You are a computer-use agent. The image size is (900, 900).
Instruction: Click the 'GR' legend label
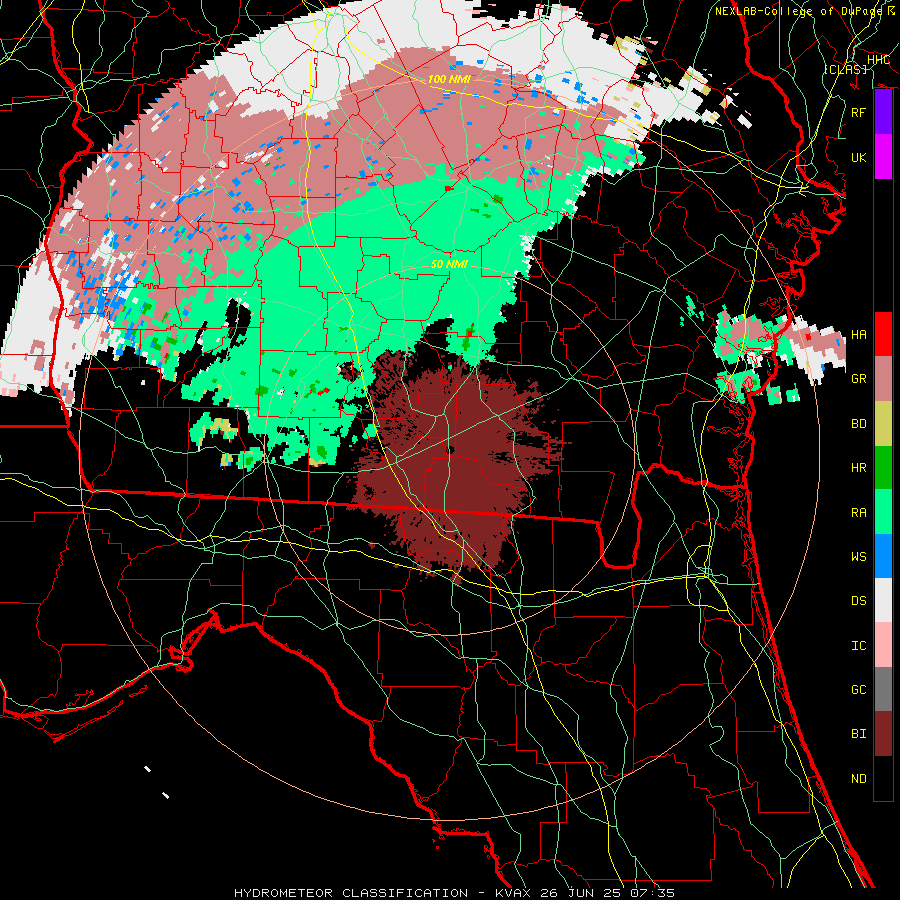click(x=859, y=379)
